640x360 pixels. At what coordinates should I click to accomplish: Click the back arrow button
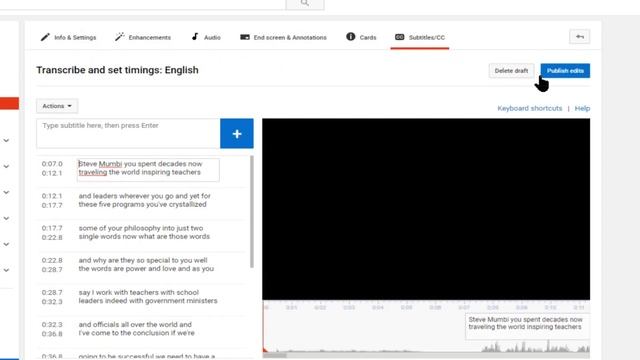pos(580,37)
